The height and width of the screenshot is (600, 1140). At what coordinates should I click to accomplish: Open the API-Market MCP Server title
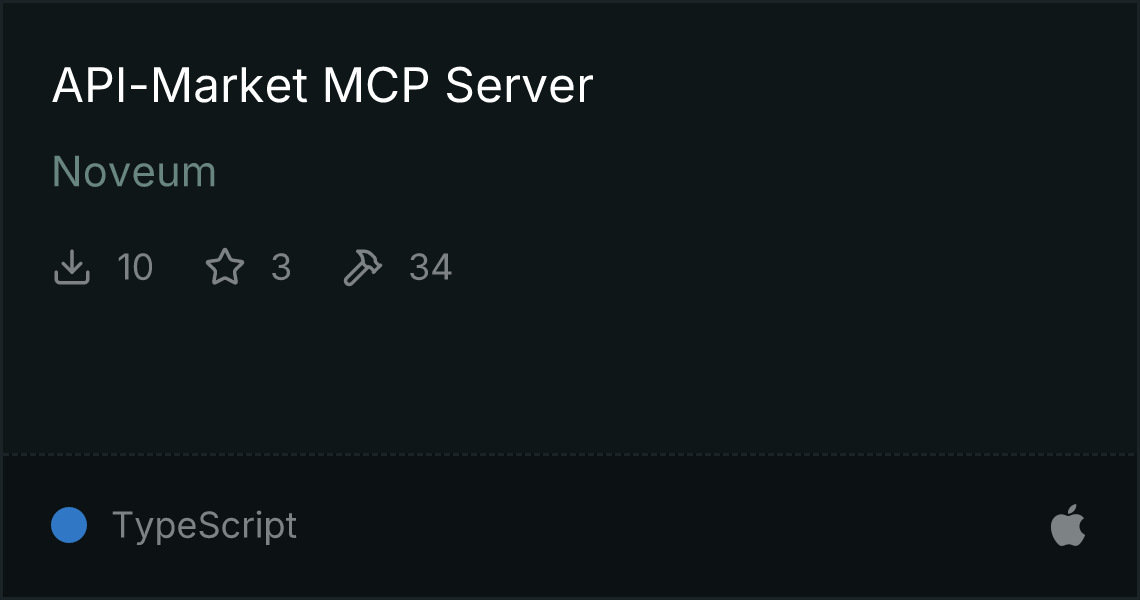(x=323, y=85)
